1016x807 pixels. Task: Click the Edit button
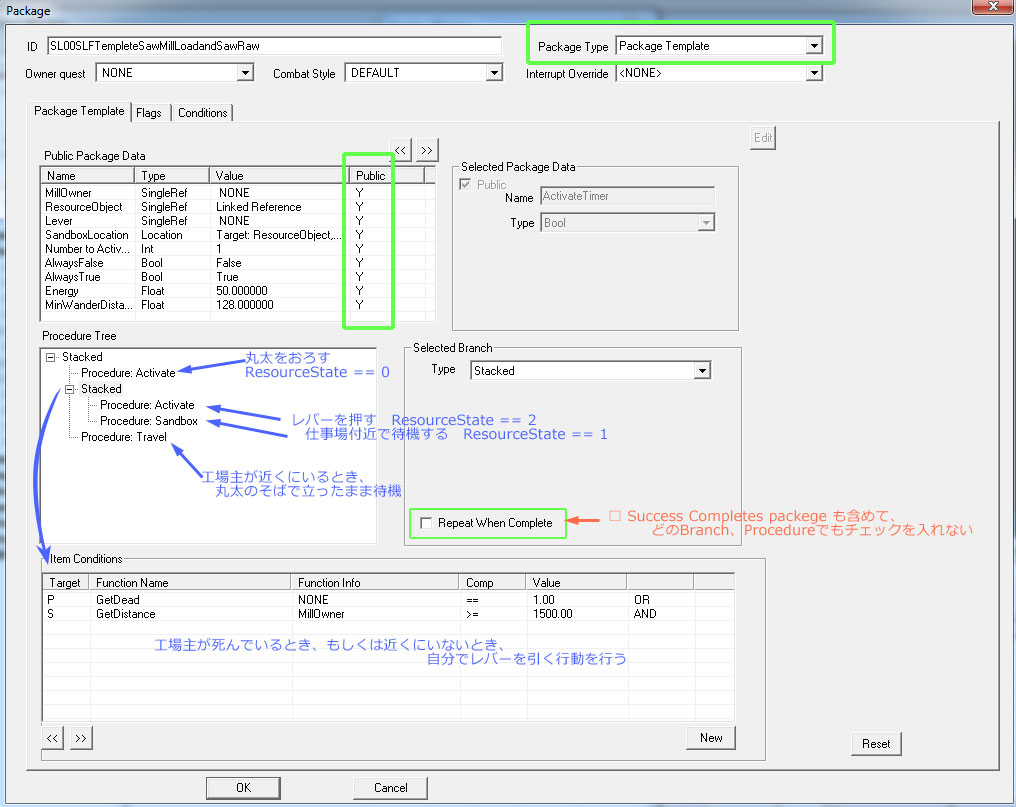[x=763, y=137]
